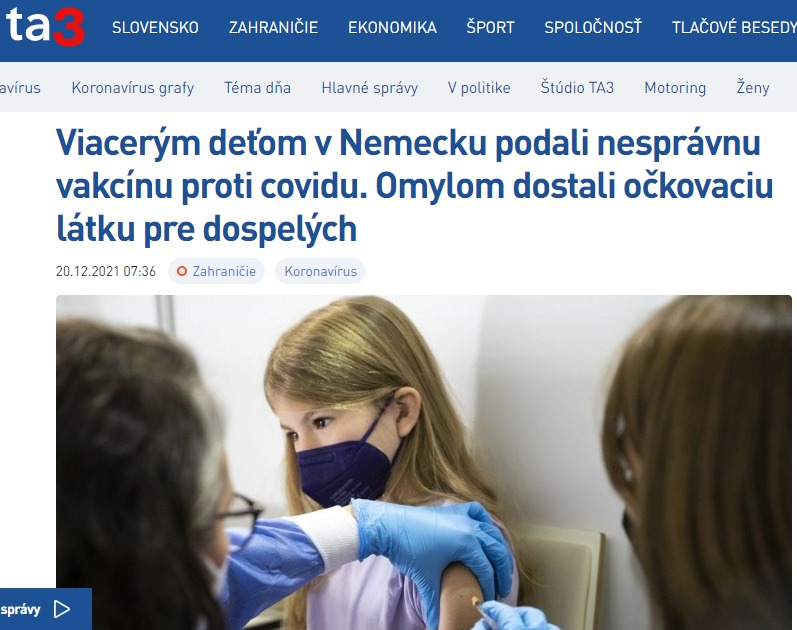Open SLOVENSKO menu section

(155, 27)
